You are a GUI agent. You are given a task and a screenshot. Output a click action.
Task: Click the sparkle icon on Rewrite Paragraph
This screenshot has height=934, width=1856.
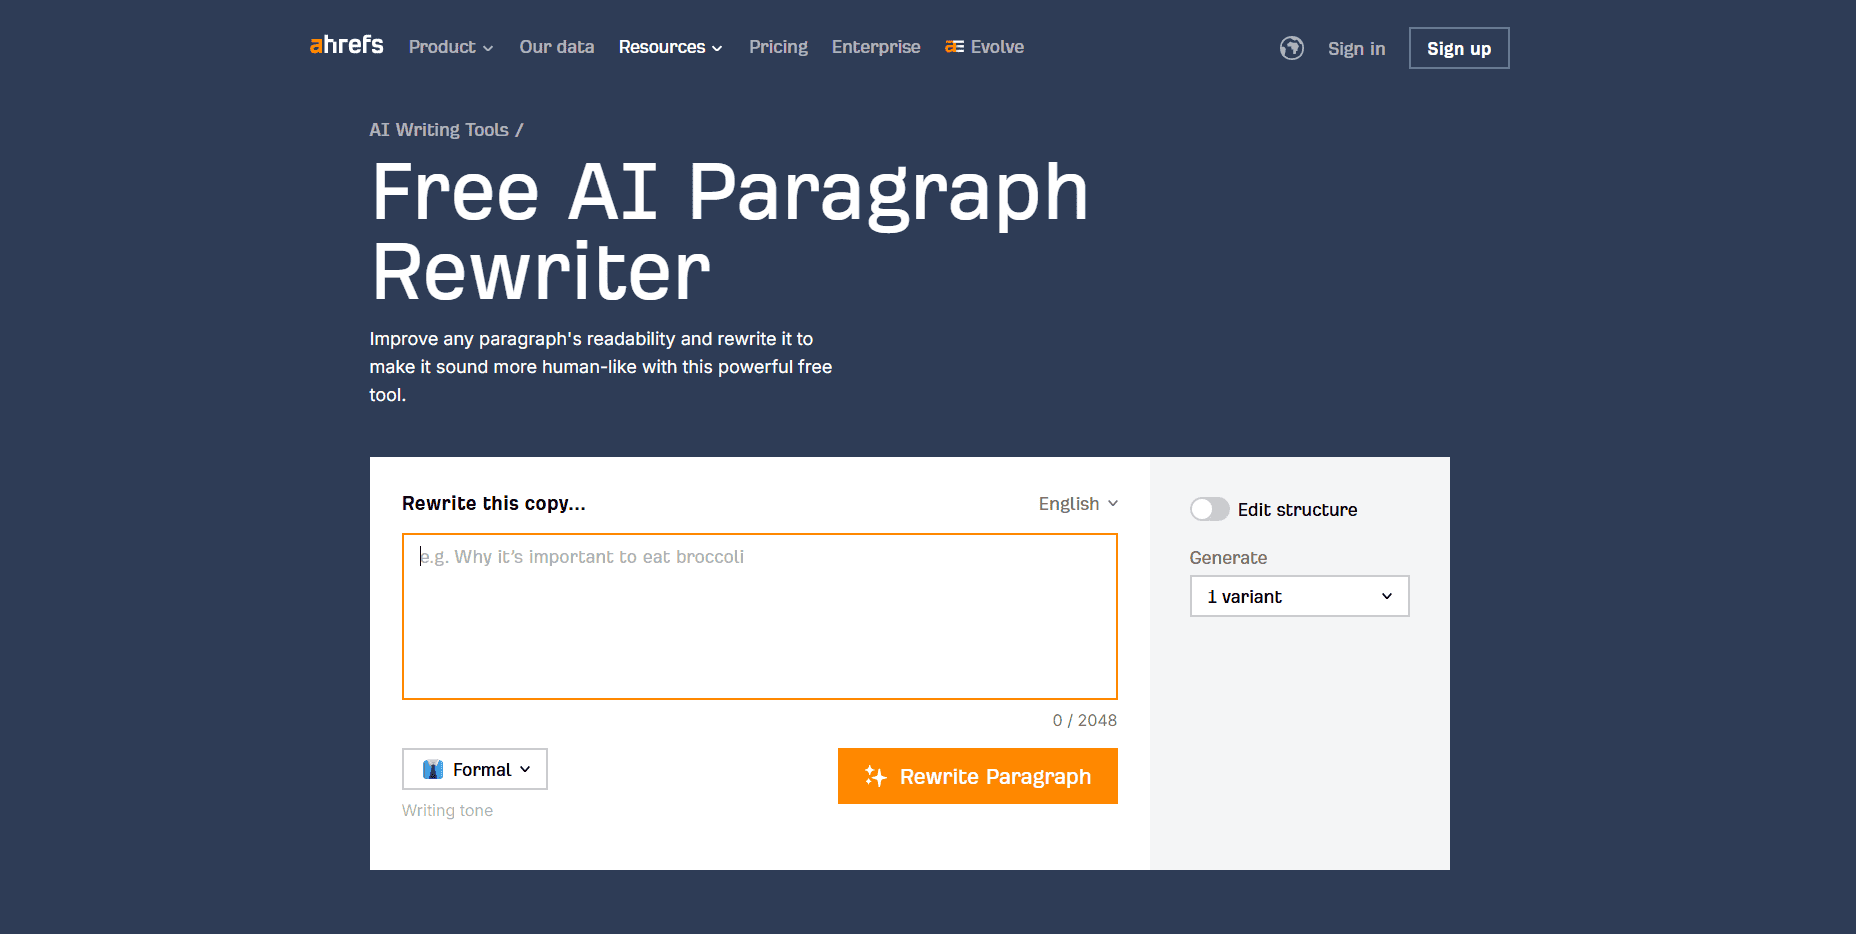coord(876,776)
